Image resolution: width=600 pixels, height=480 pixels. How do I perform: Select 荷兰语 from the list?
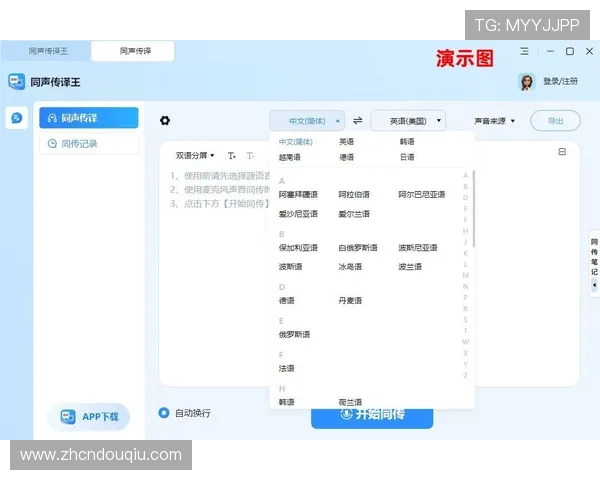pyautogui.click(x=350, y=402)
